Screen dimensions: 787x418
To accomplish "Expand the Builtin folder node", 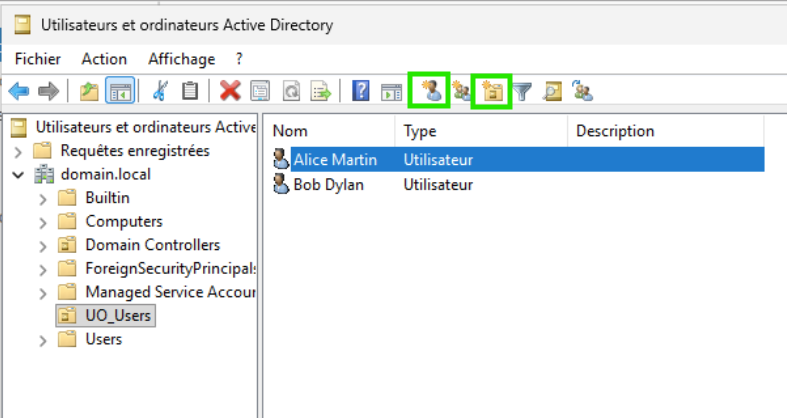I will click(x=42, y=198).
